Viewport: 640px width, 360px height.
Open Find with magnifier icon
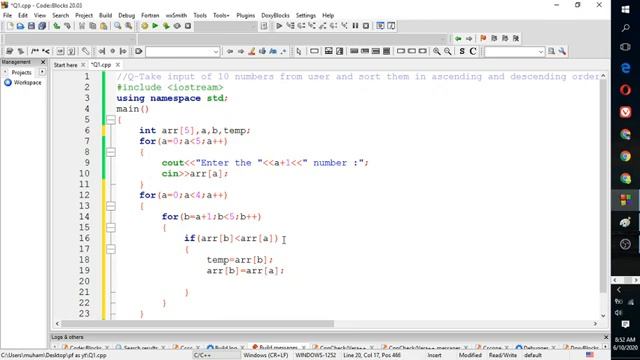click(118, 26)
